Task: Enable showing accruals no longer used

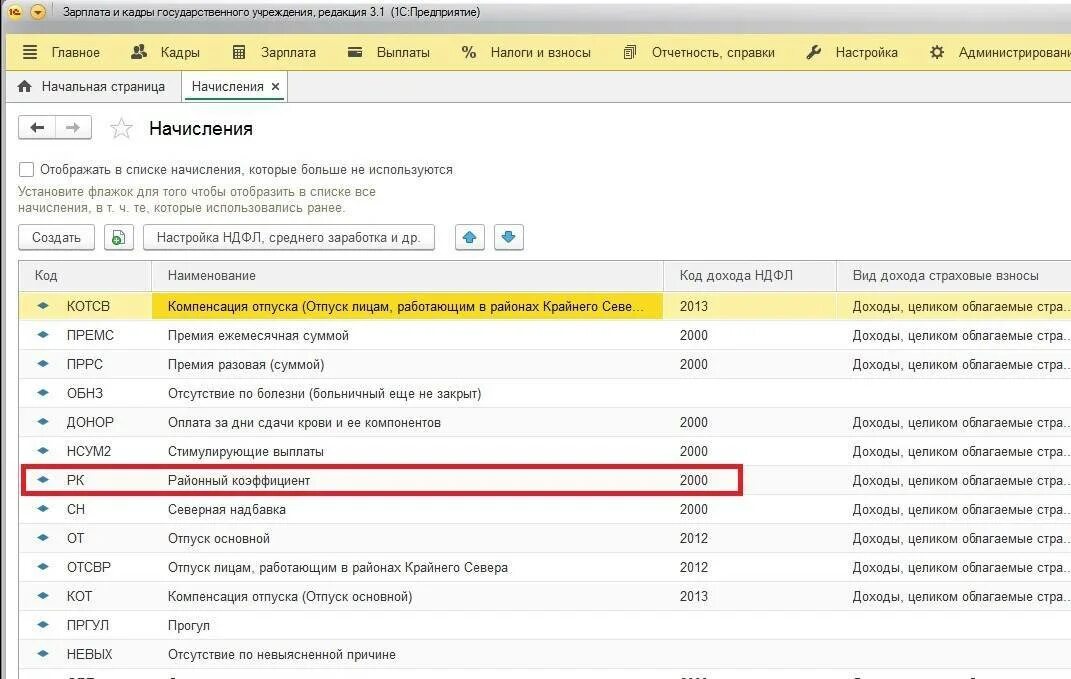Action: [x=27, y=169]
